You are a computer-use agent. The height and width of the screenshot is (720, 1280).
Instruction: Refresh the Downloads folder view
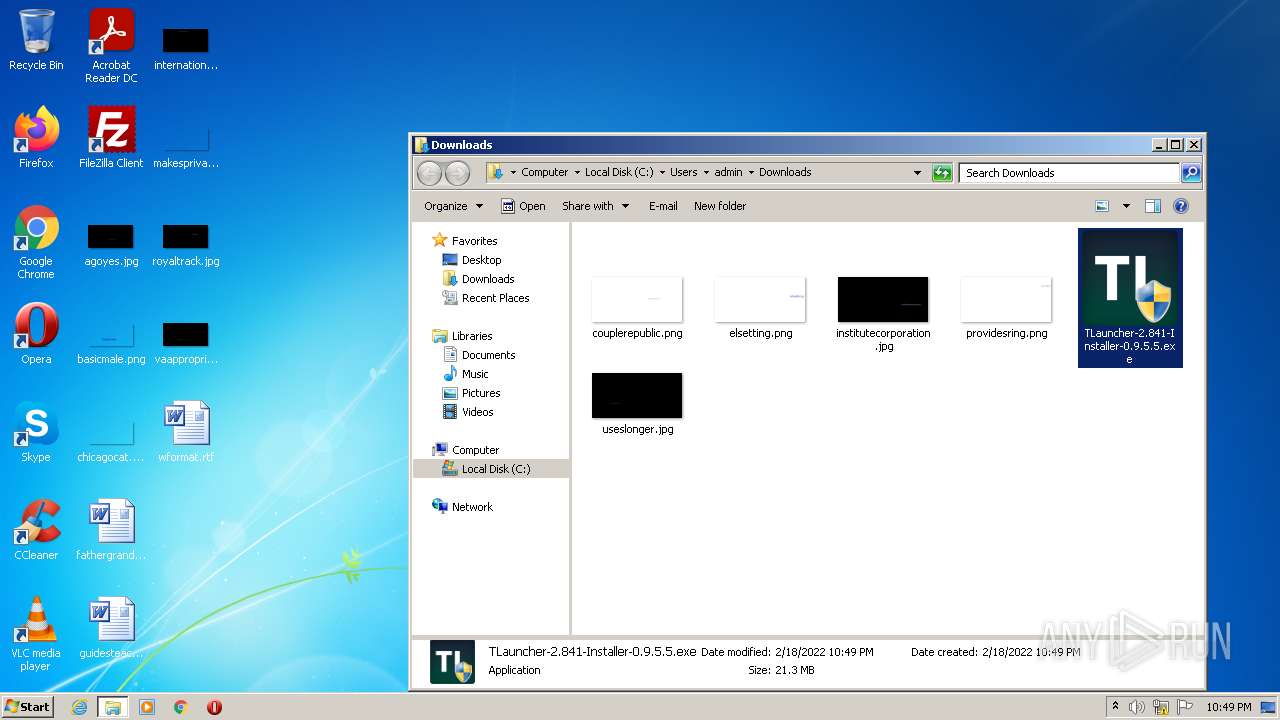pyautogui.click(x=942, y=173)
